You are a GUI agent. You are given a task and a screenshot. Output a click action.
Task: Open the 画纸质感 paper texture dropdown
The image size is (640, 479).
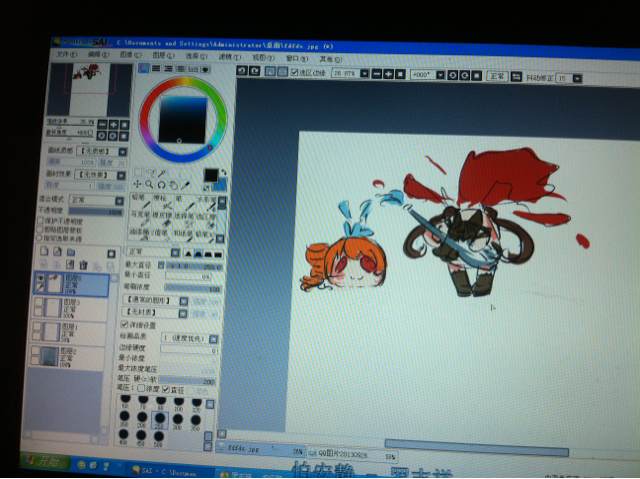coord(122,152)
